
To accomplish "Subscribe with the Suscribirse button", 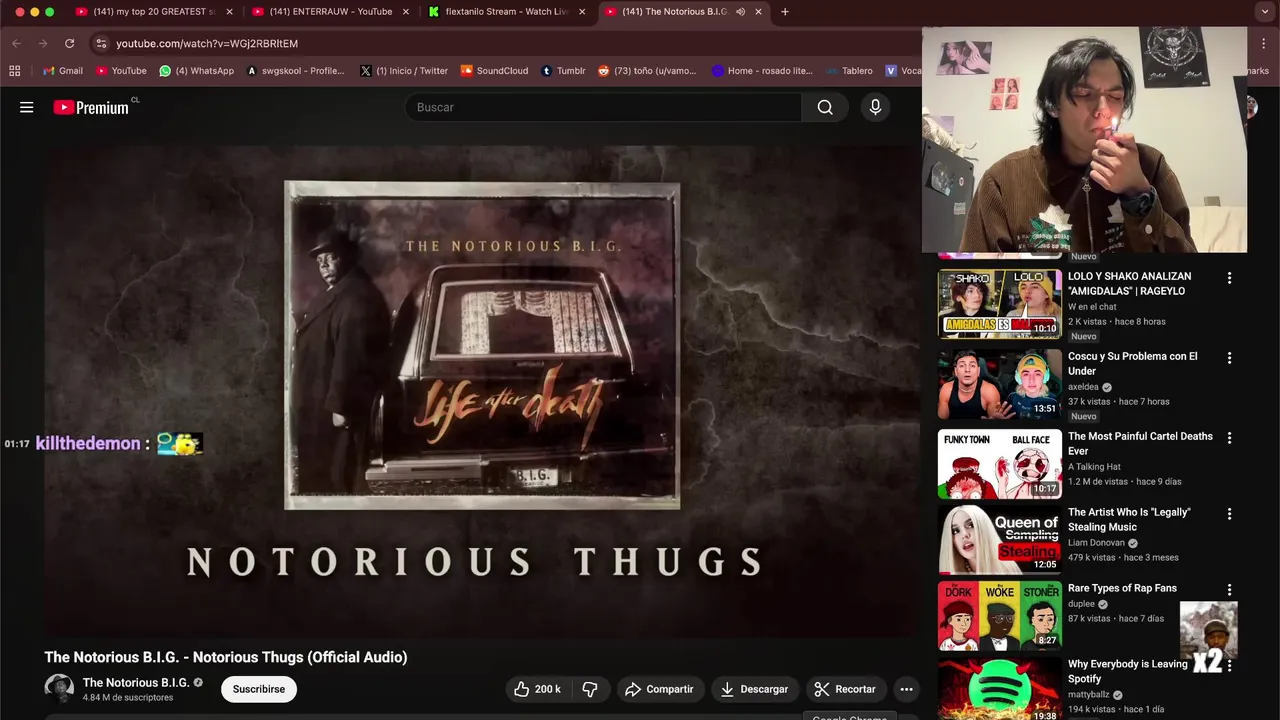I will [x=259, y=689].
